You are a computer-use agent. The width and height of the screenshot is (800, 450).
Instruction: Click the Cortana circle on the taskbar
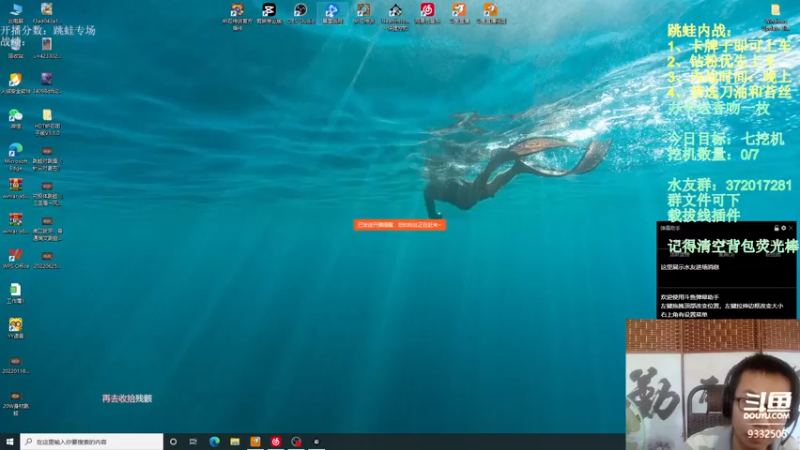(173, 442)
